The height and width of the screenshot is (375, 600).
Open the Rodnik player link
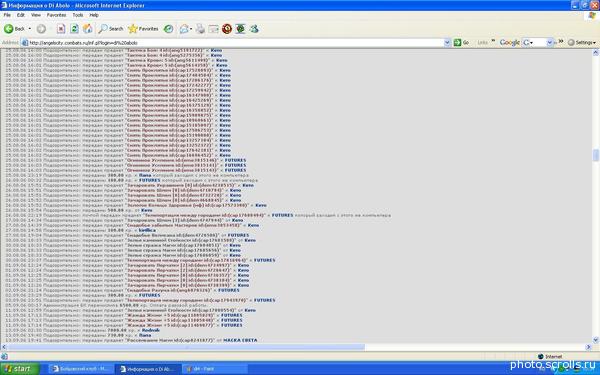point(151,330)
